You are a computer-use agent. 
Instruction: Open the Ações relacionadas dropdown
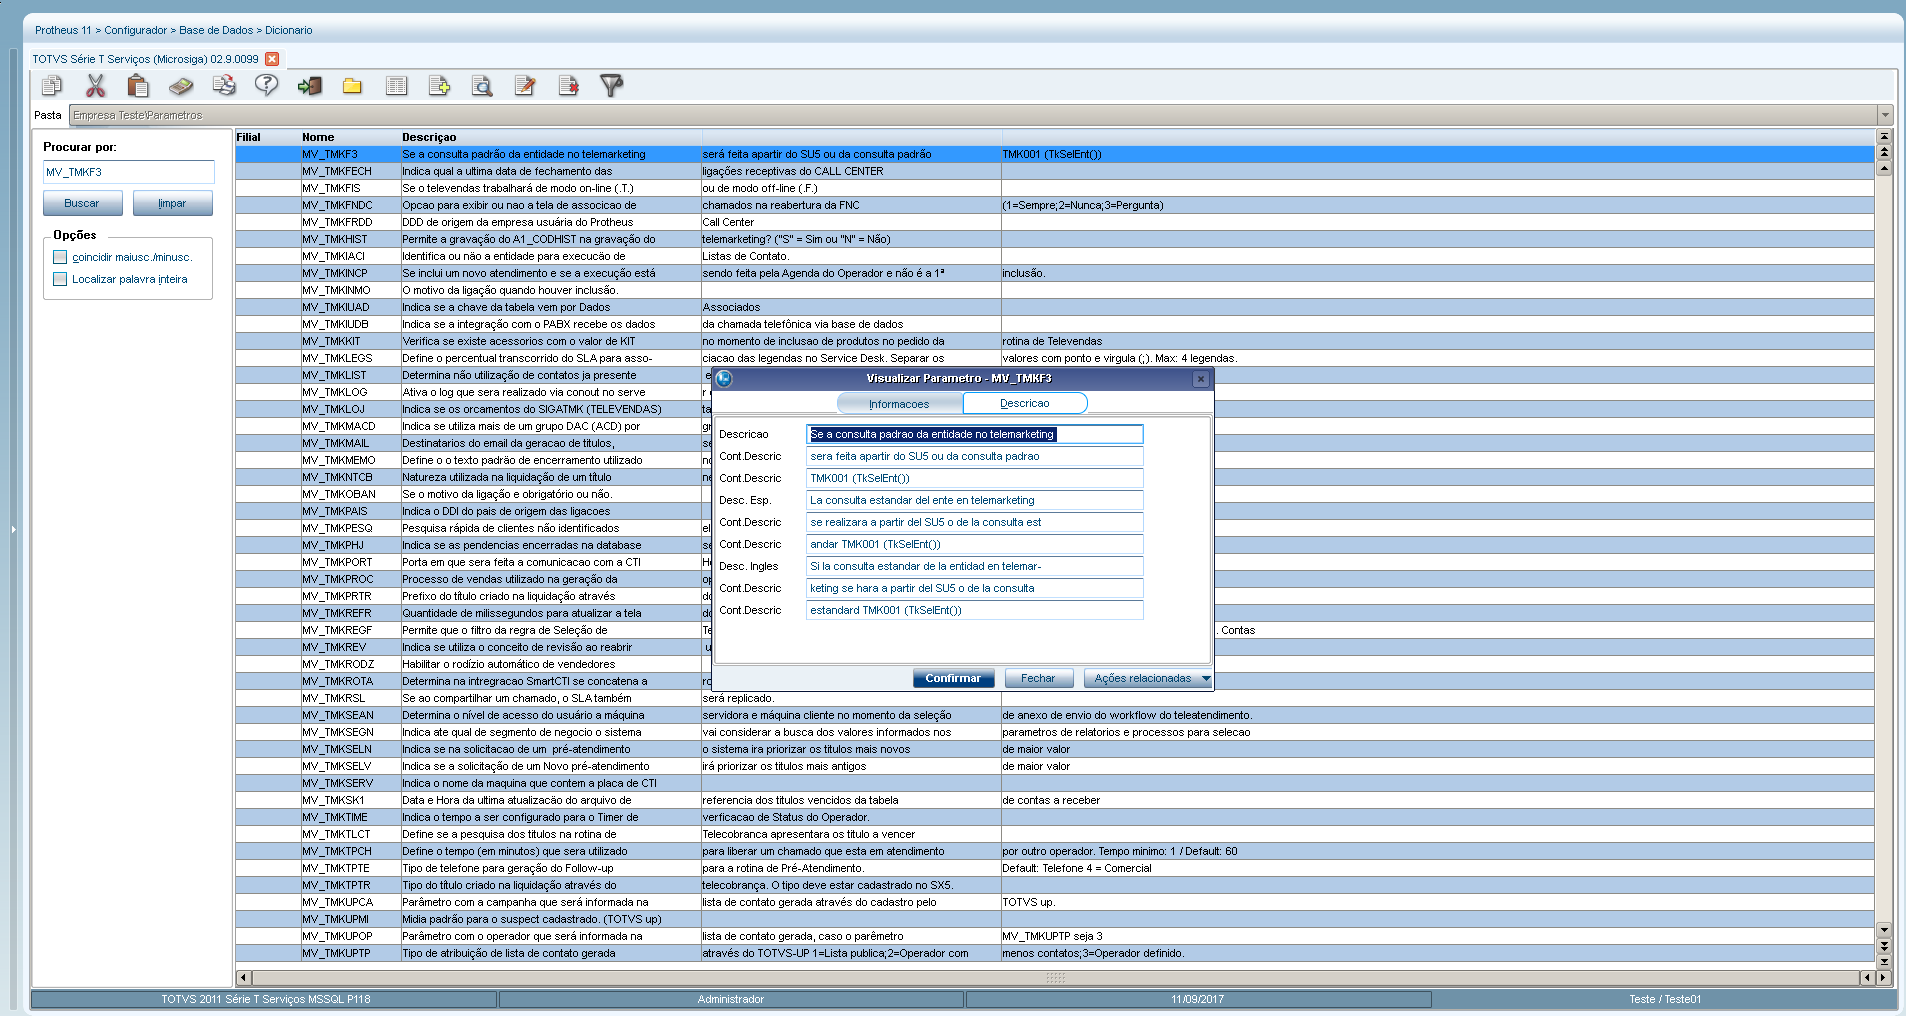pos(1148,678)
